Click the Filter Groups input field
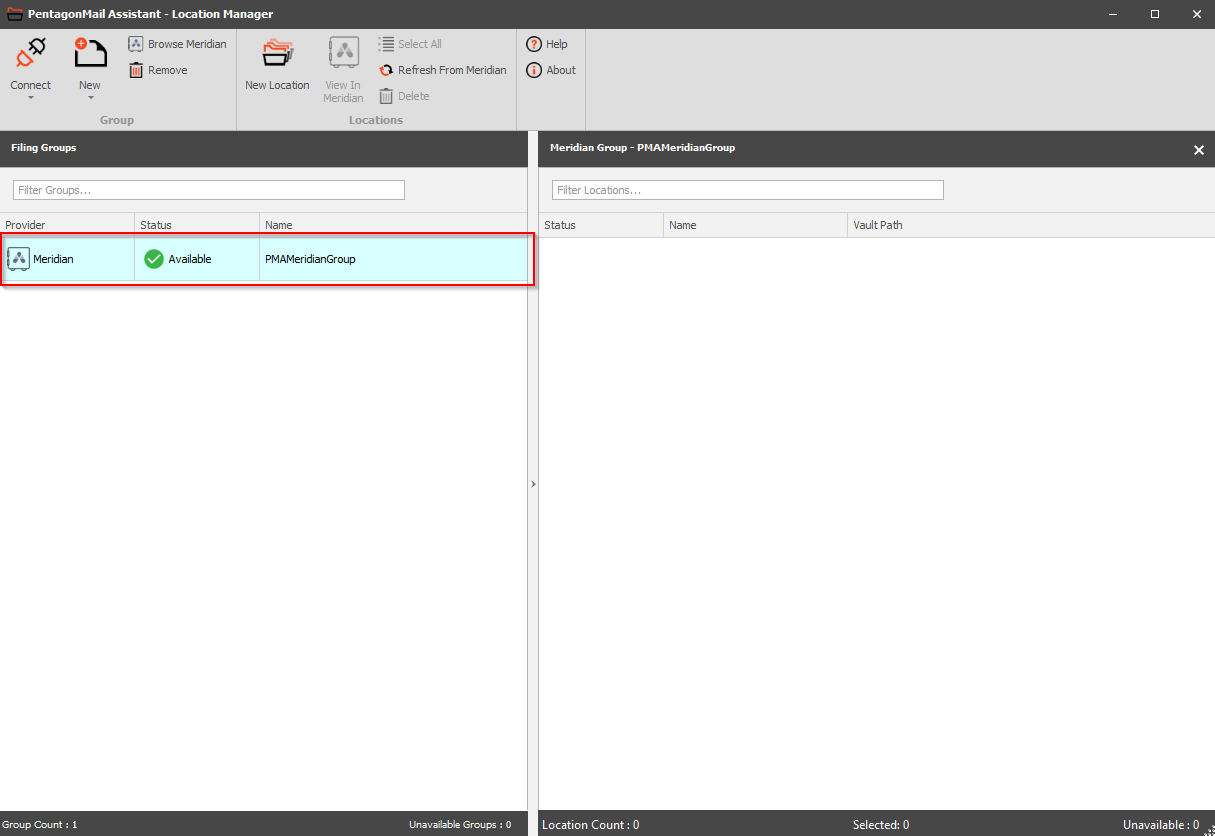Screen dimensions: 1215x836 point(209,190)
